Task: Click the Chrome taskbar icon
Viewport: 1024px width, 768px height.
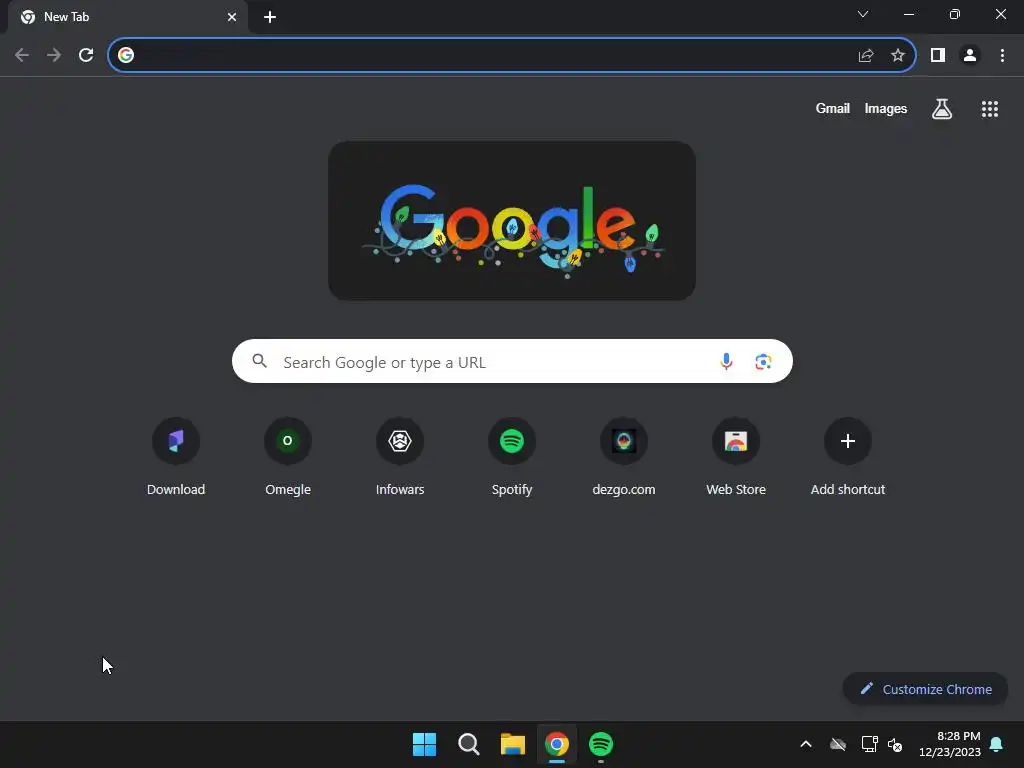Action: coord(557,744)
